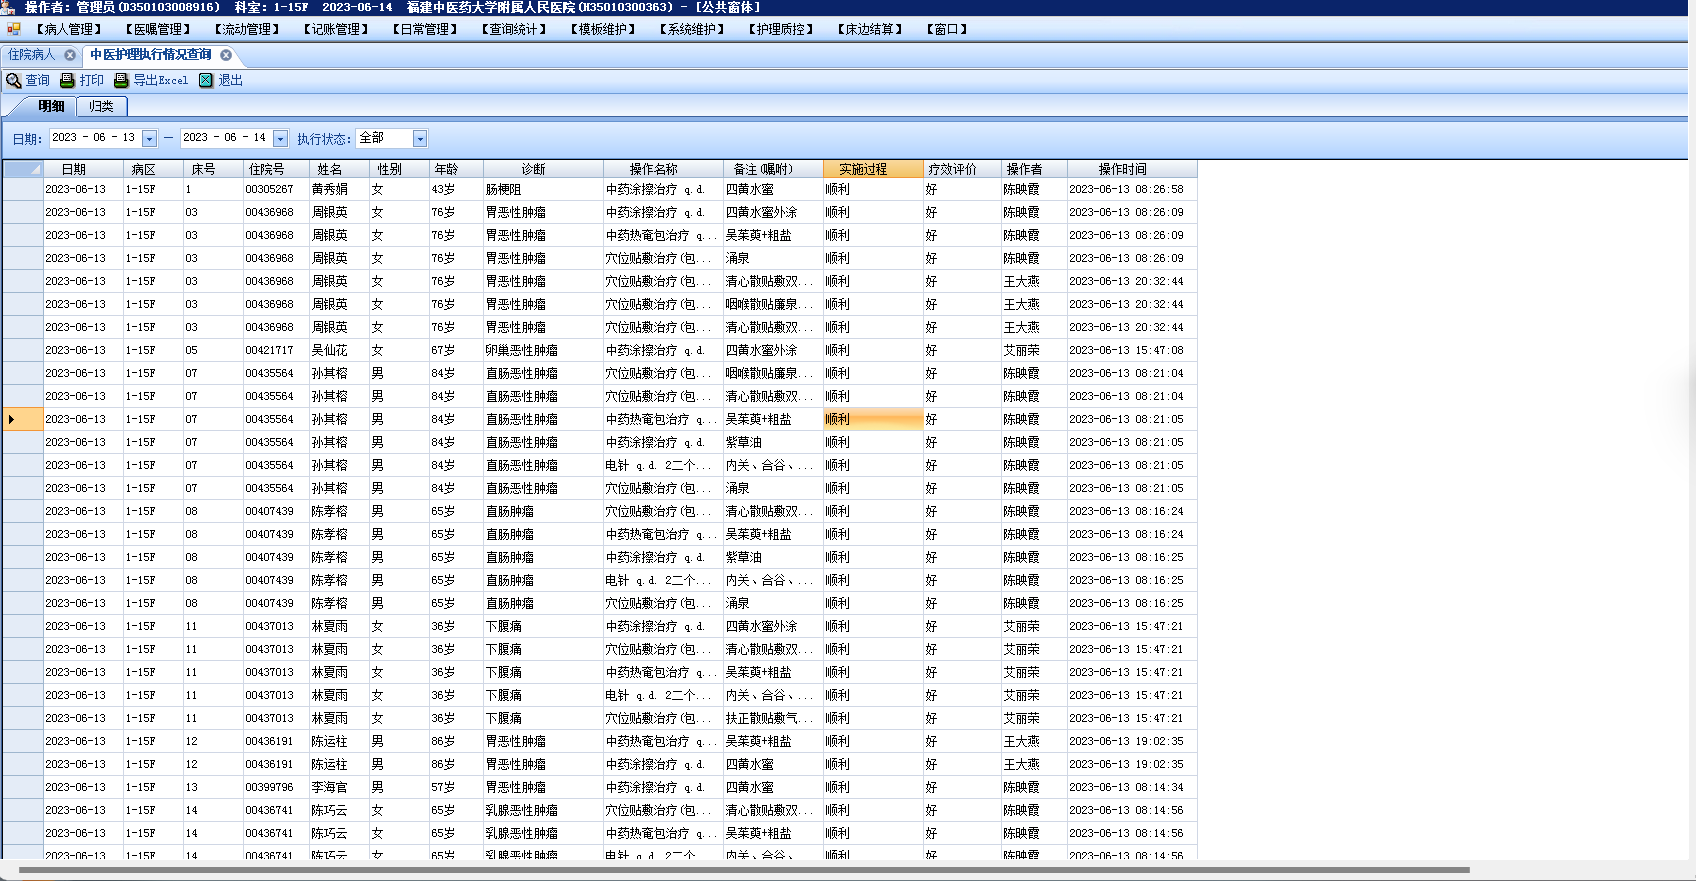Click the 打印 printer toolbar icon

(67, 80)
